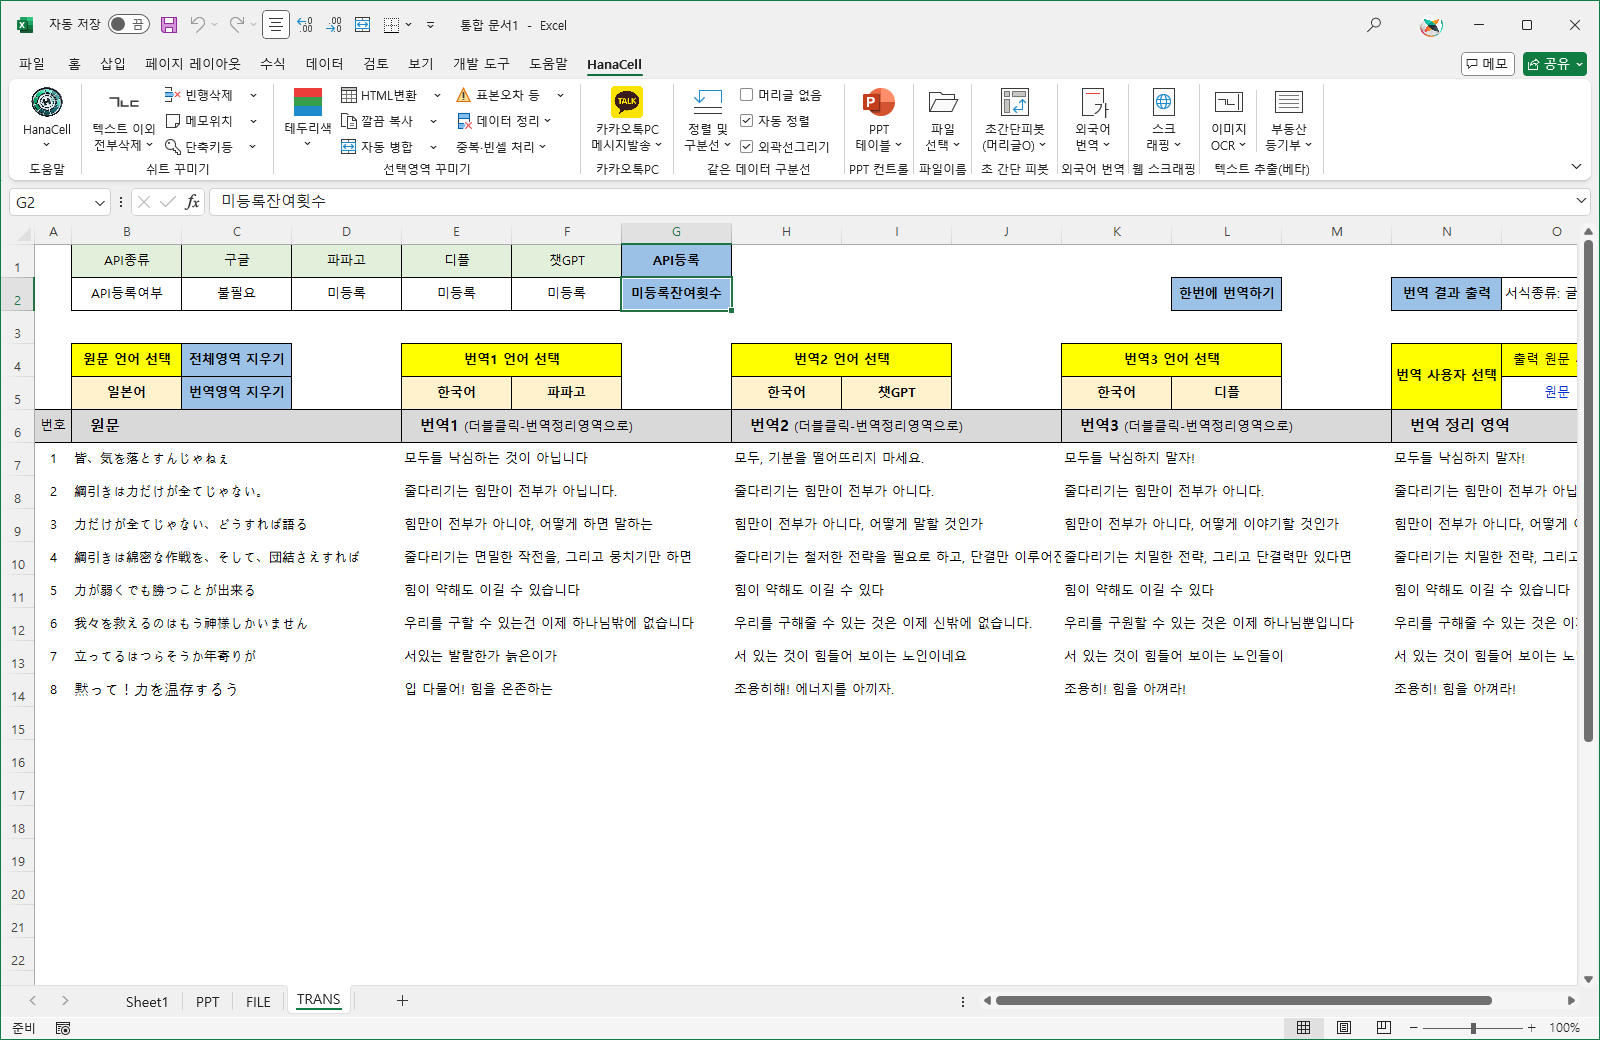Click the horizontal scrollbar thumb
This screenshot has width=1600, height=1040.
1243,1001
